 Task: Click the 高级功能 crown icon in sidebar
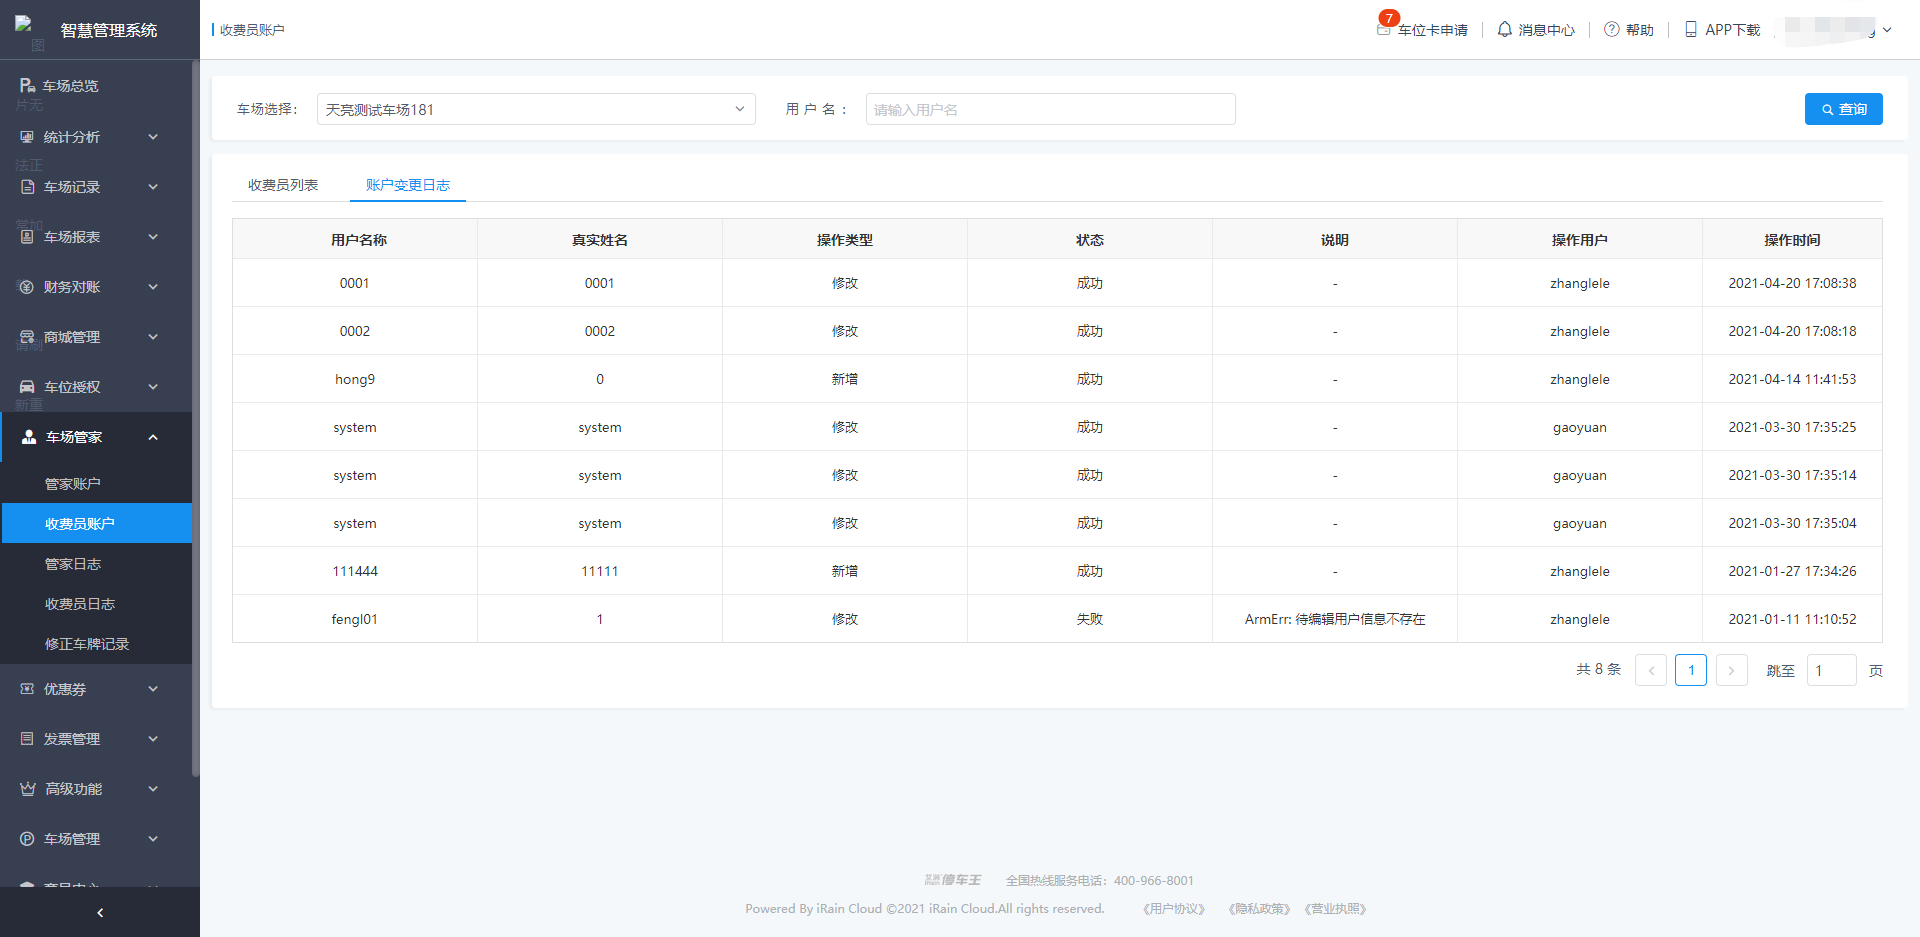click(x=27, y=789)
